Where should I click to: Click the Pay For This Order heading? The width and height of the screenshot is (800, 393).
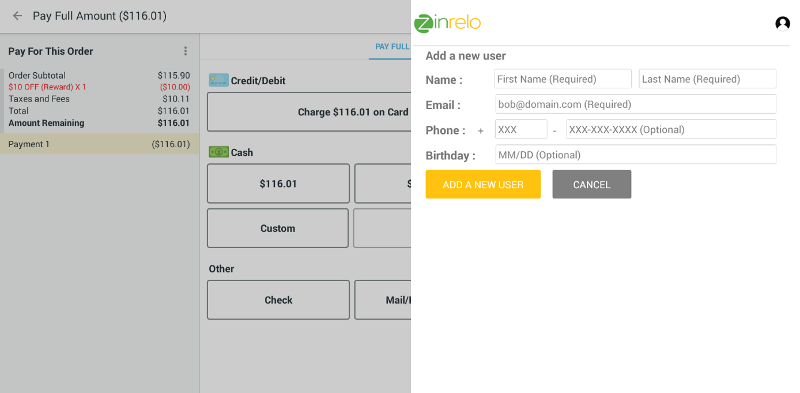pyautogui.click(x=51, y=51)
